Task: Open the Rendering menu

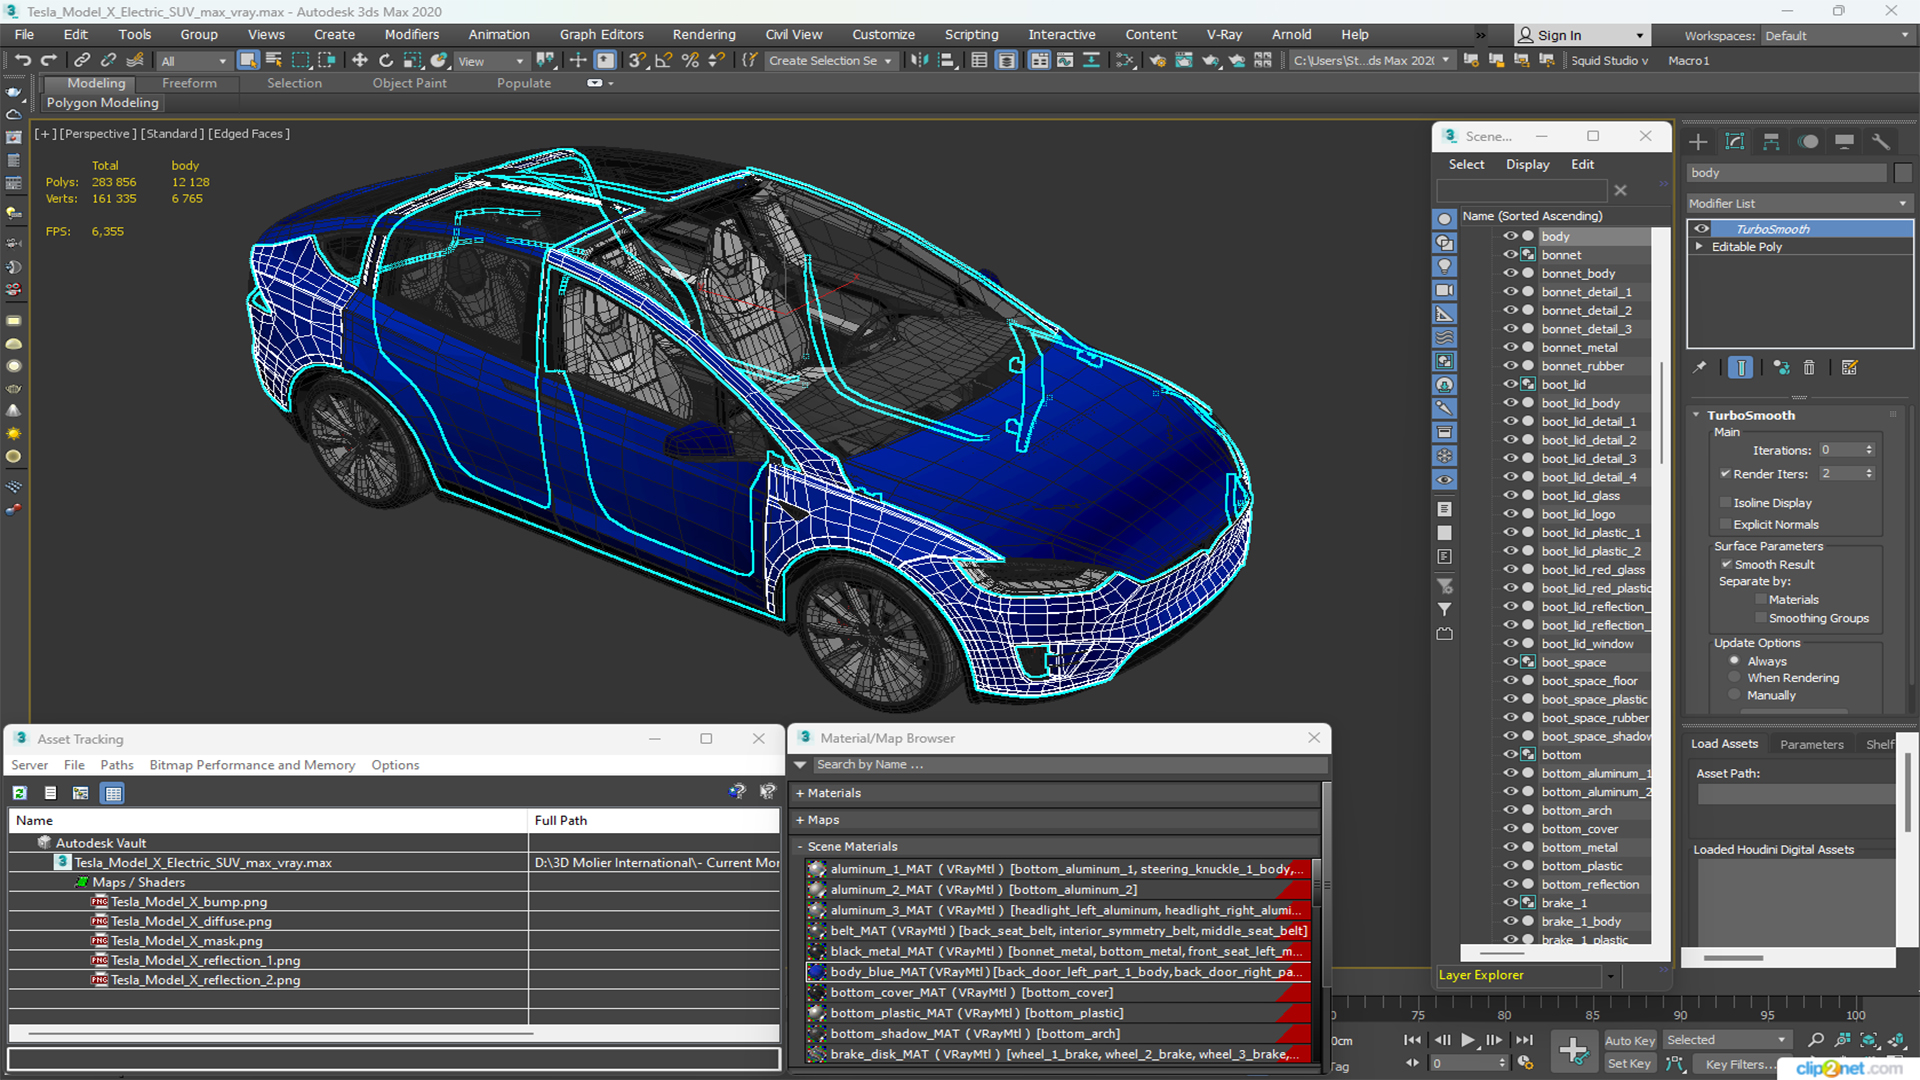Action: [704, 35]
